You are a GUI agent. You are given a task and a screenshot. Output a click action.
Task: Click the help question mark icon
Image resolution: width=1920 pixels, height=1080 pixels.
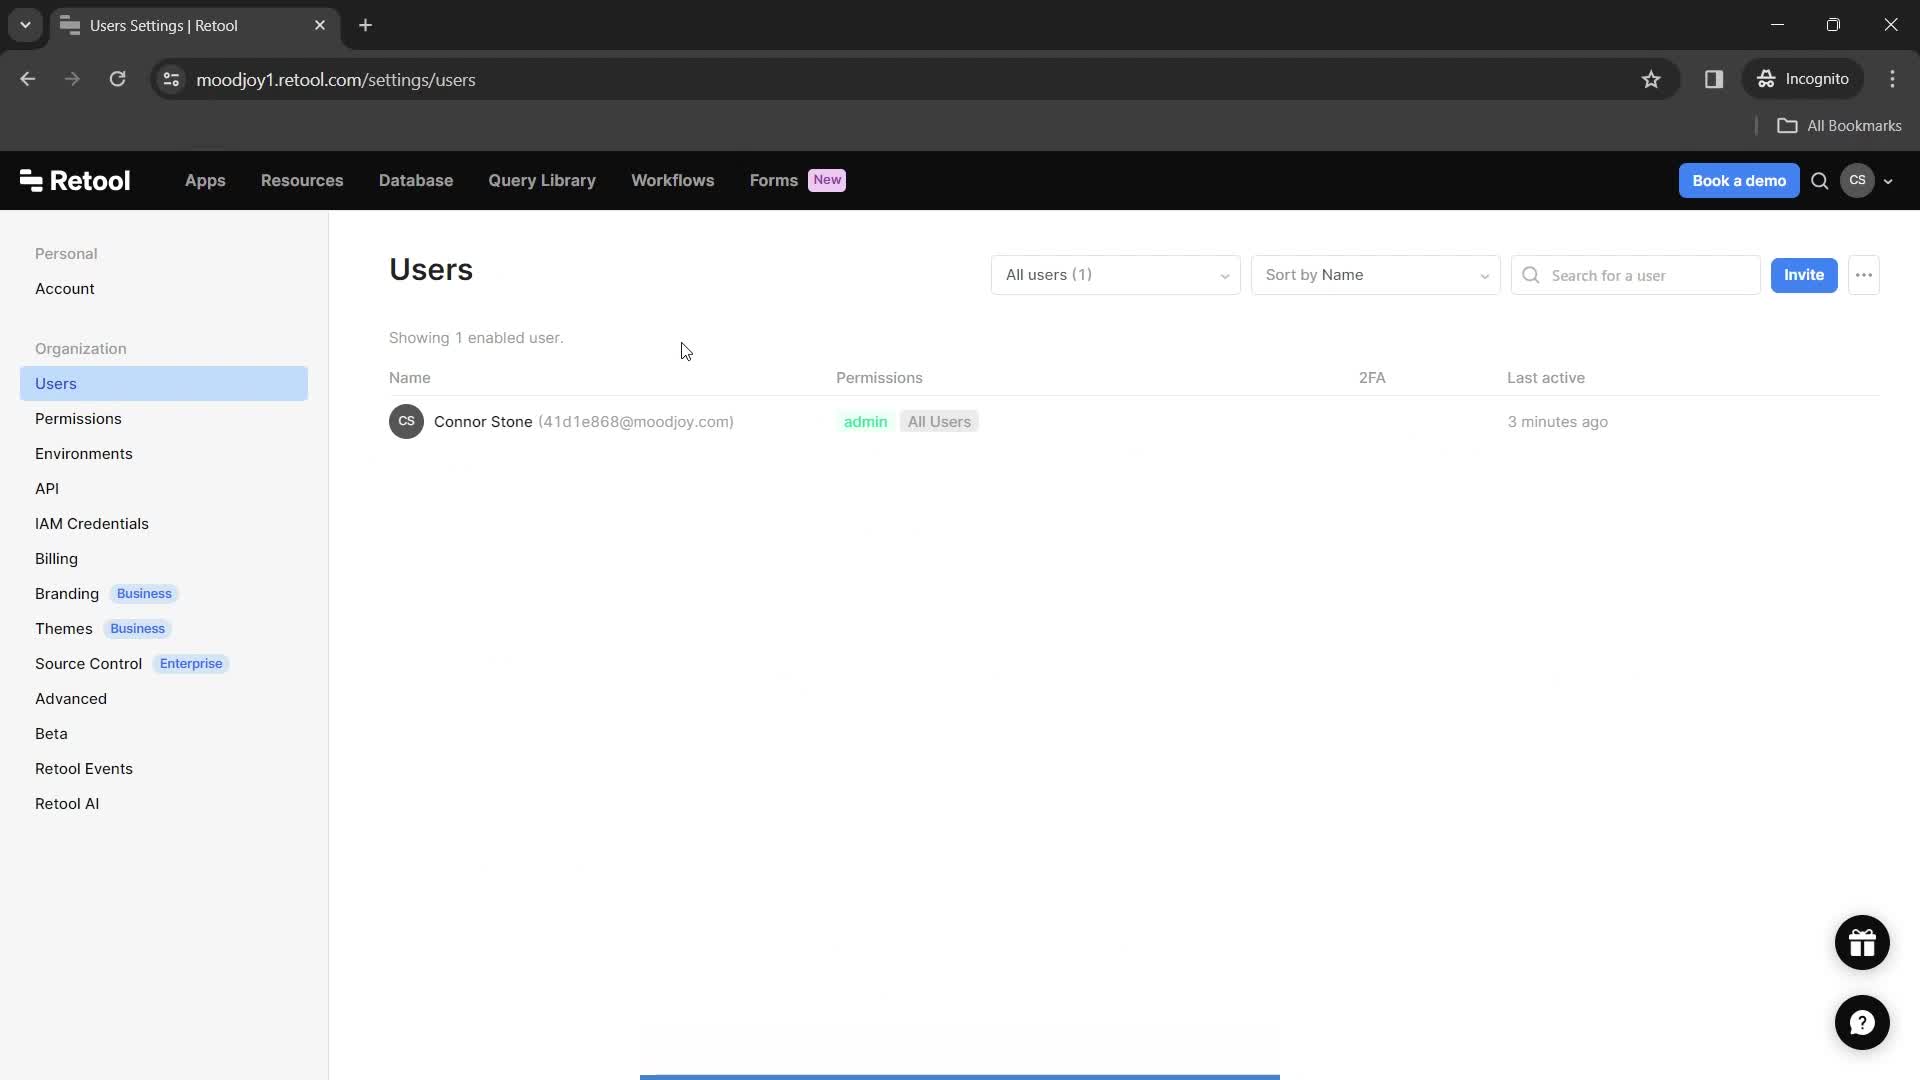click(1862, 1022)
